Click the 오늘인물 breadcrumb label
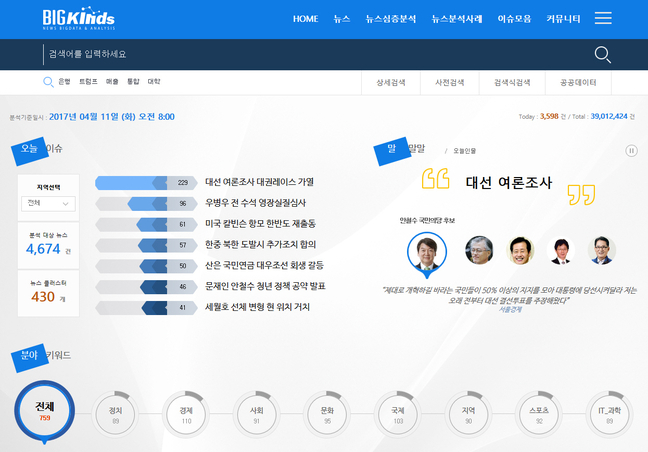Screen dimensions: 648x452 (465, 151)
